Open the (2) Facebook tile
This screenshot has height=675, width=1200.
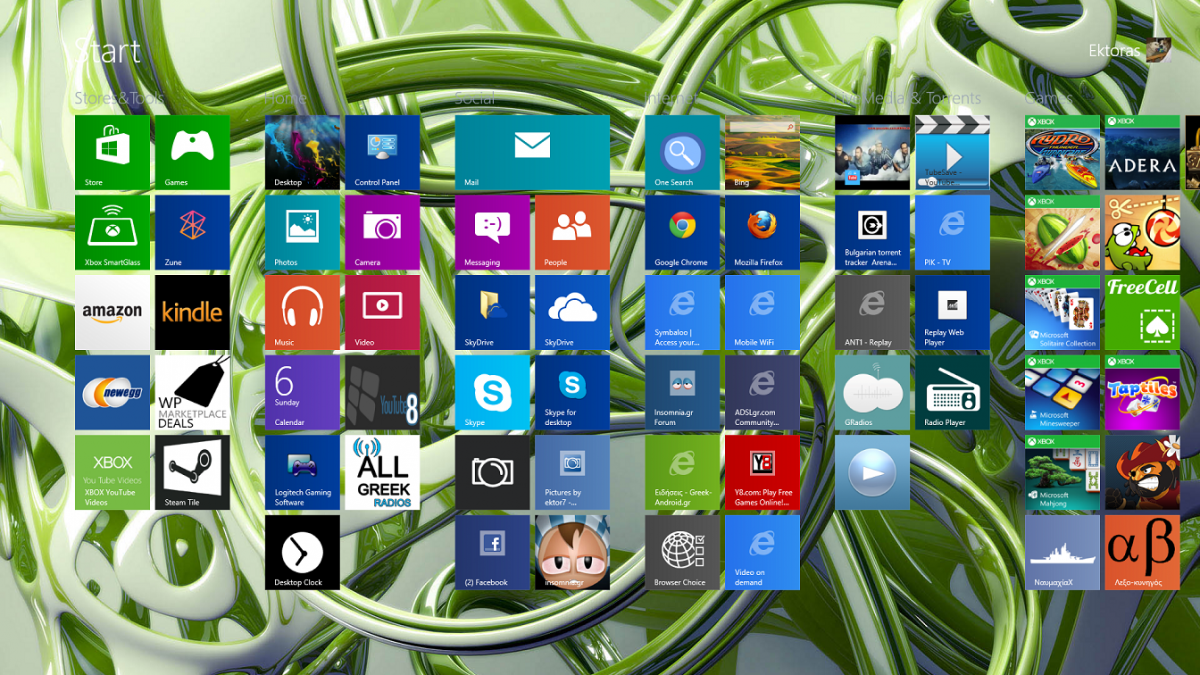coord(492,552)
